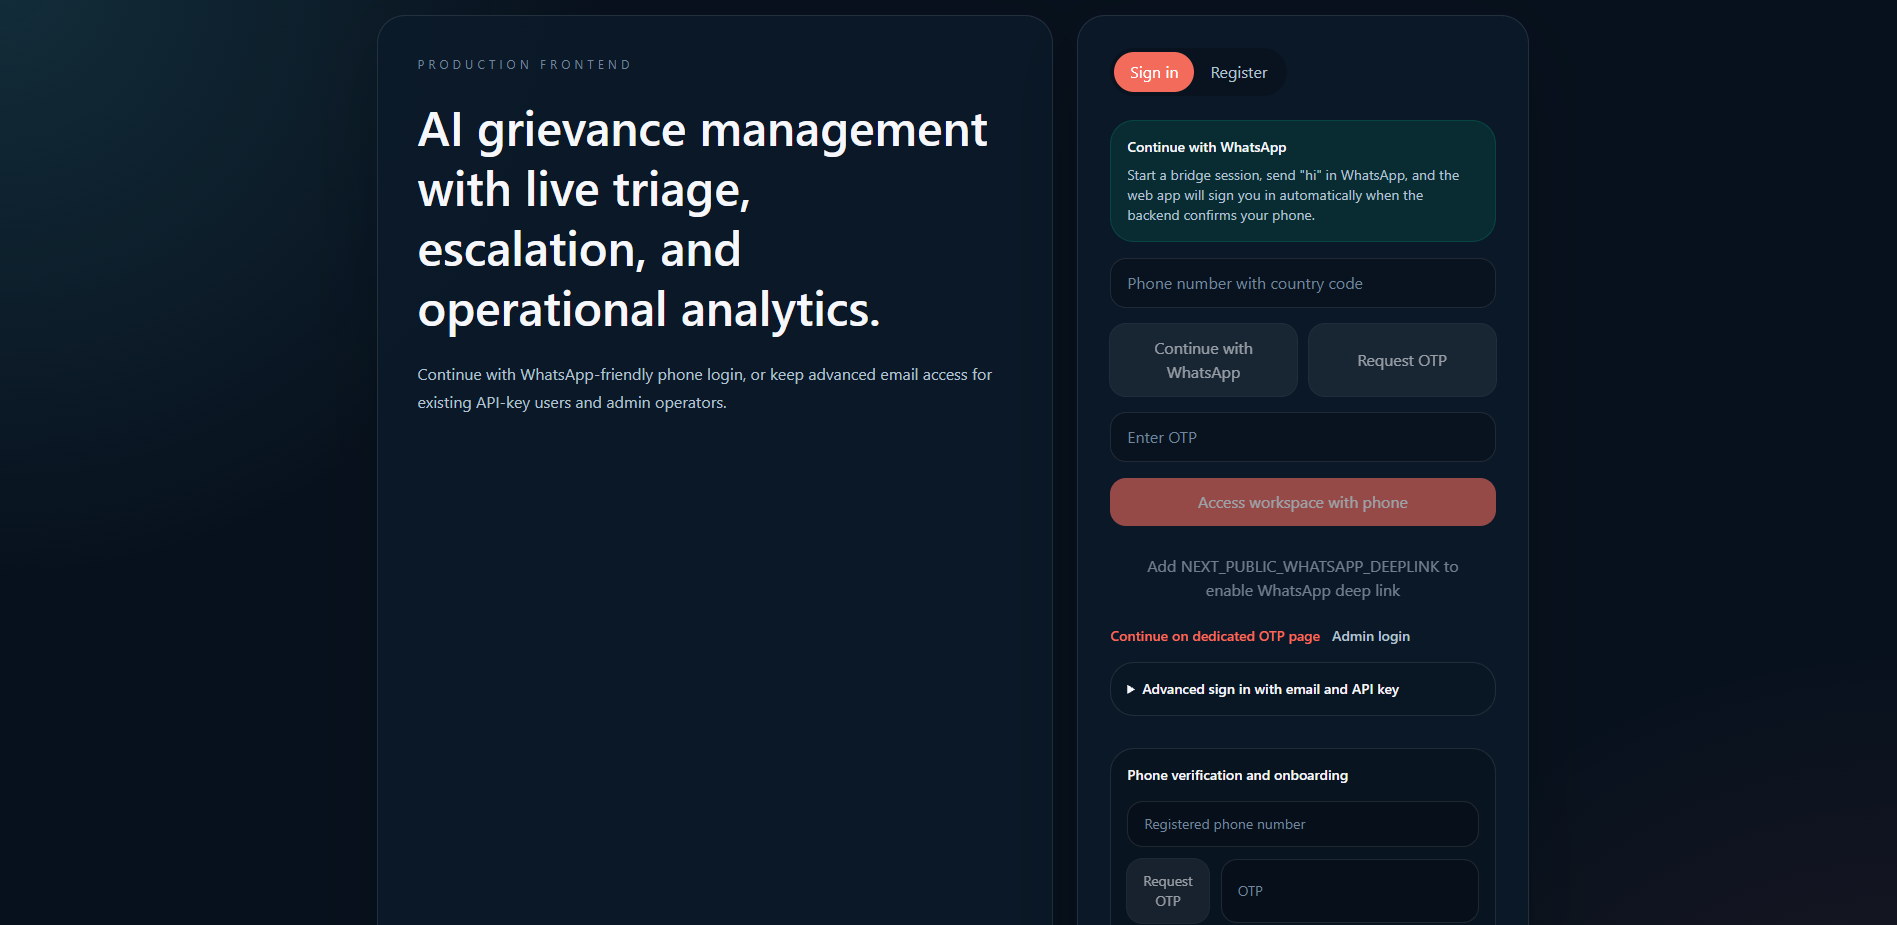Click the AI grievance management headline
Image resolution: width=1897 pixels, height=925 pixels.
pyautogui.click(x=702, y=220)
